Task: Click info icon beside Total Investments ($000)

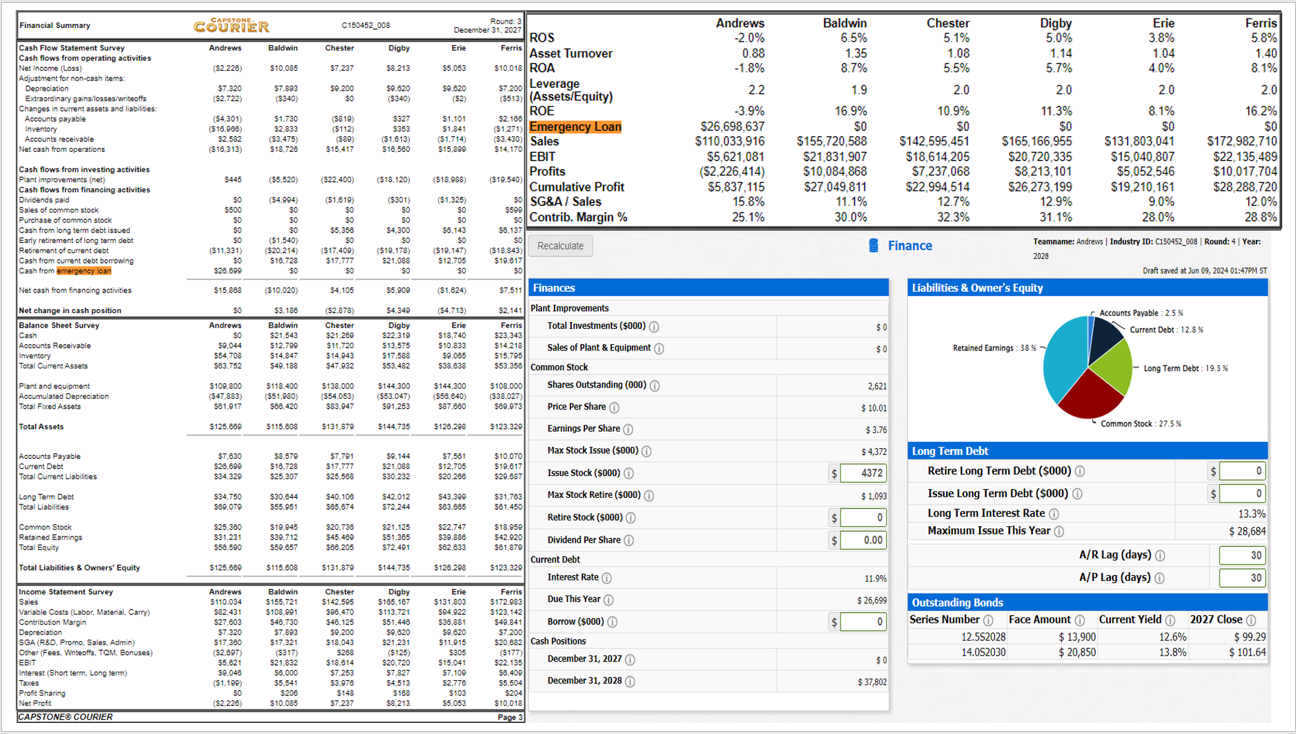Action: (x=654, y=327)
